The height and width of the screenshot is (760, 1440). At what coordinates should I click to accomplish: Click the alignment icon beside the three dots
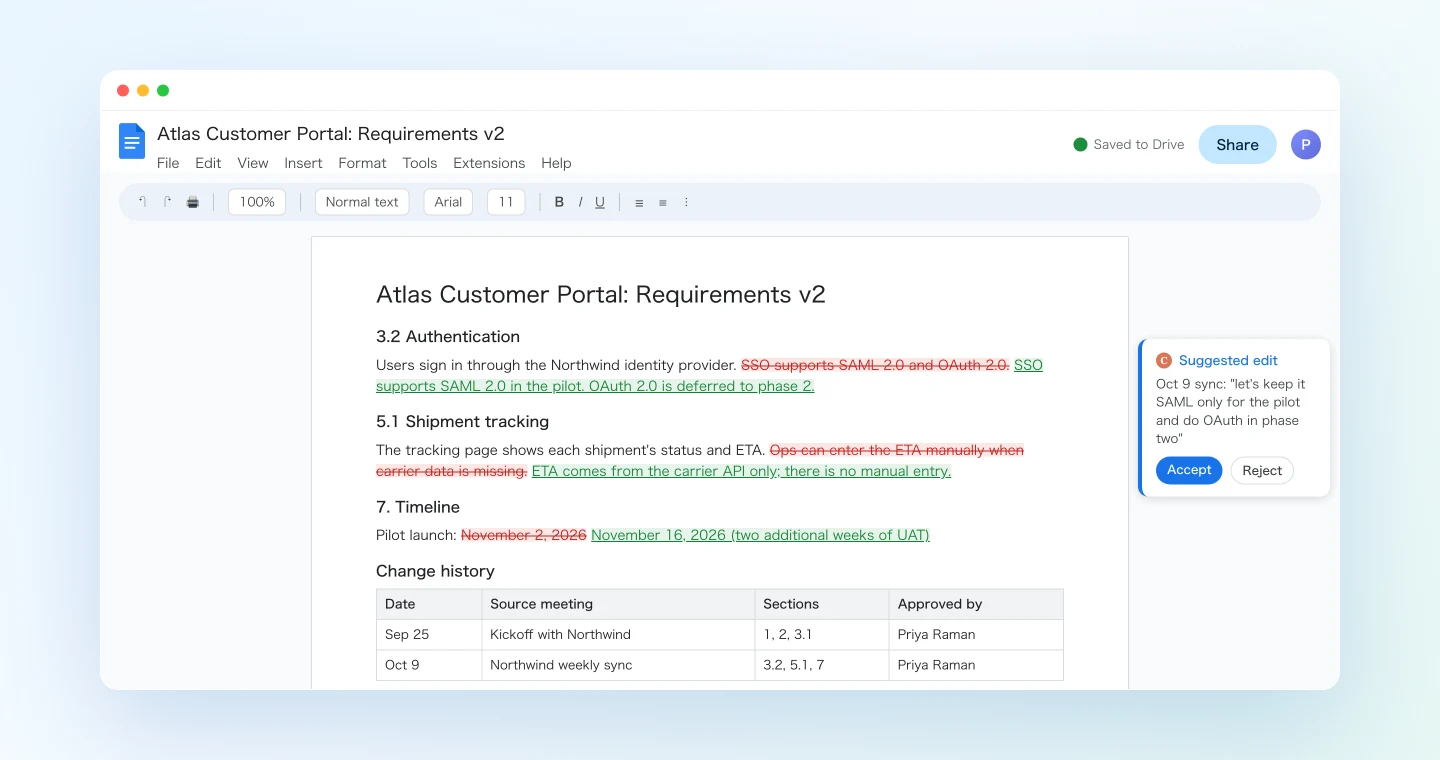coord(662,202)
